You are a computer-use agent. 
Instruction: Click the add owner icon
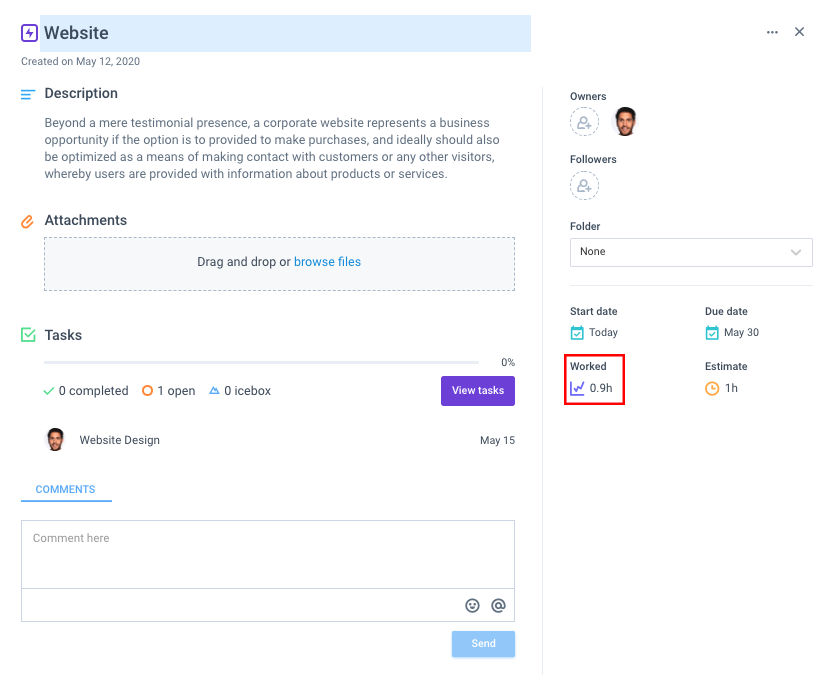point(584,122)
